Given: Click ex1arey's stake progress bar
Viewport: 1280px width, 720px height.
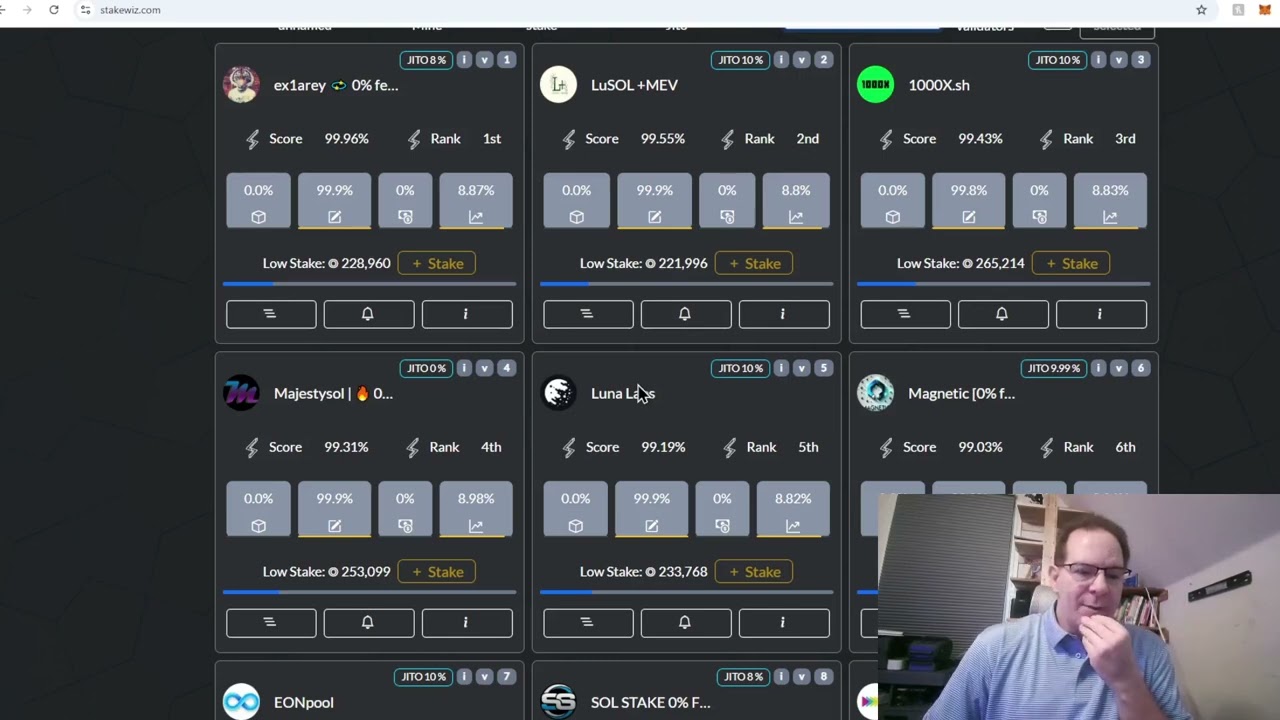Looking at the screenshot, I should [369, 284].
